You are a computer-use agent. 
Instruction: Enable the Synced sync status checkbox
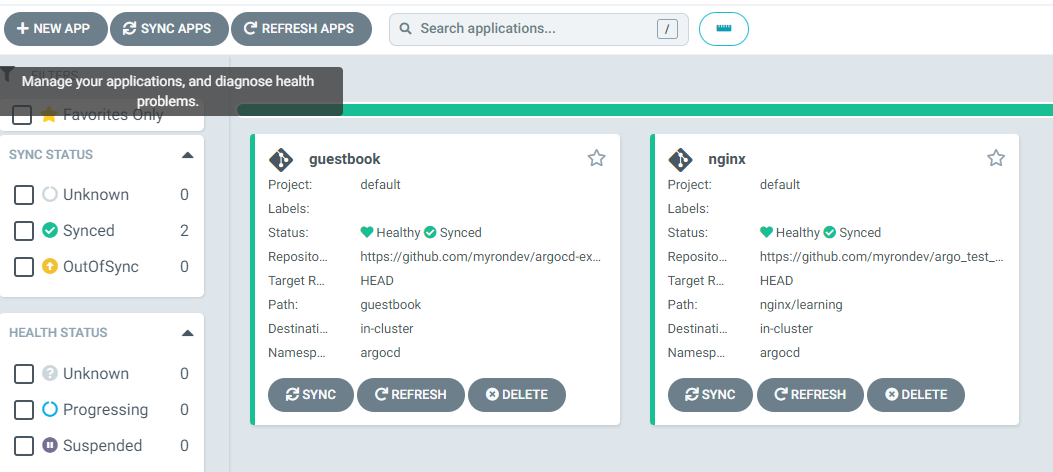coord(24,231)
